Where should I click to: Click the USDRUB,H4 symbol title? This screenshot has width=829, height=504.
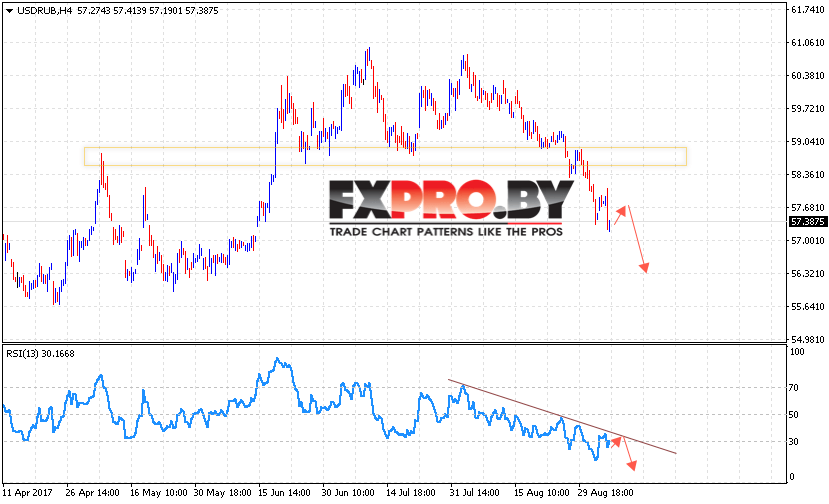pos(45,11)
